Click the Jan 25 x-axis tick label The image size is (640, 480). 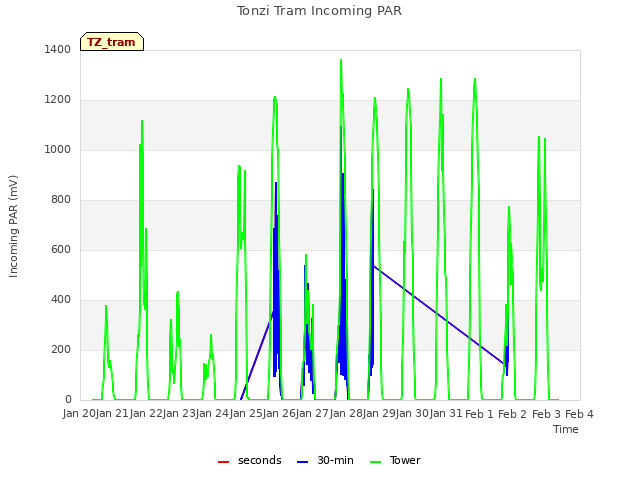point(246,414)
